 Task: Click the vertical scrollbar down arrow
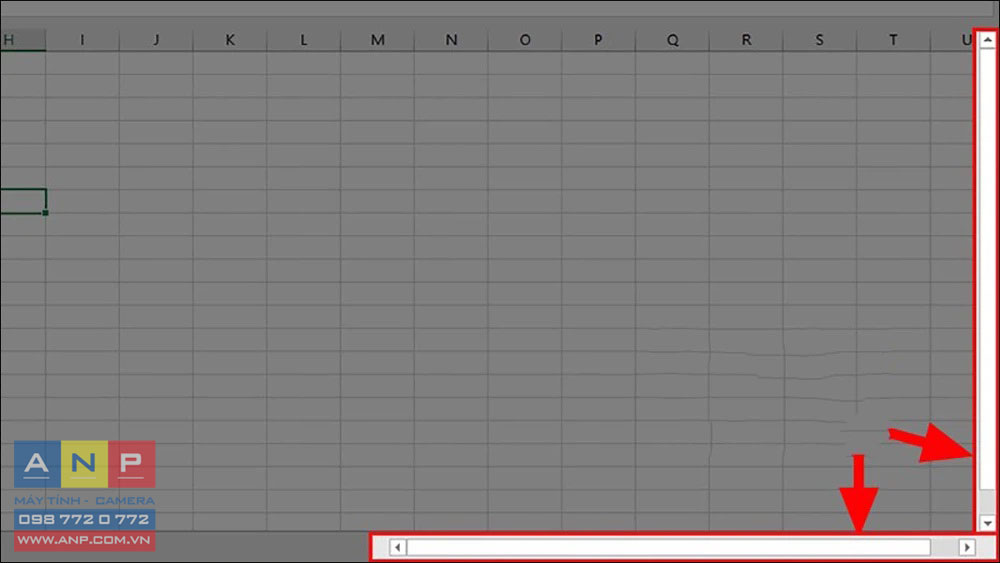(987, 523)
